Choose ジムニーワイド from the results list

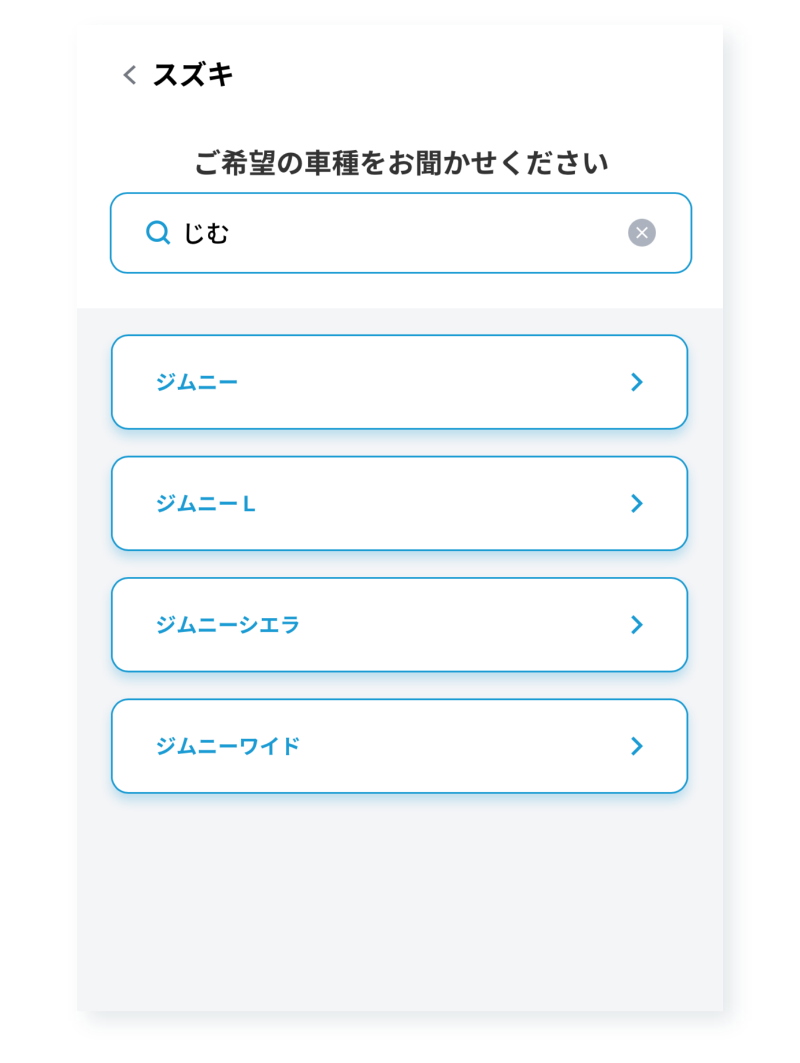point(399,746)
